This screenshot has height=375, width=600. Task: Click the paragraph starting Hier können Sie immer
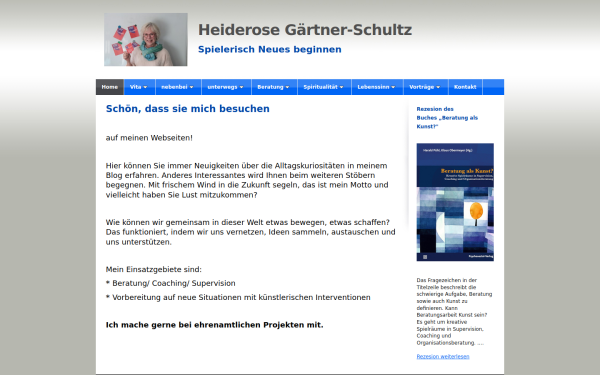247,180
